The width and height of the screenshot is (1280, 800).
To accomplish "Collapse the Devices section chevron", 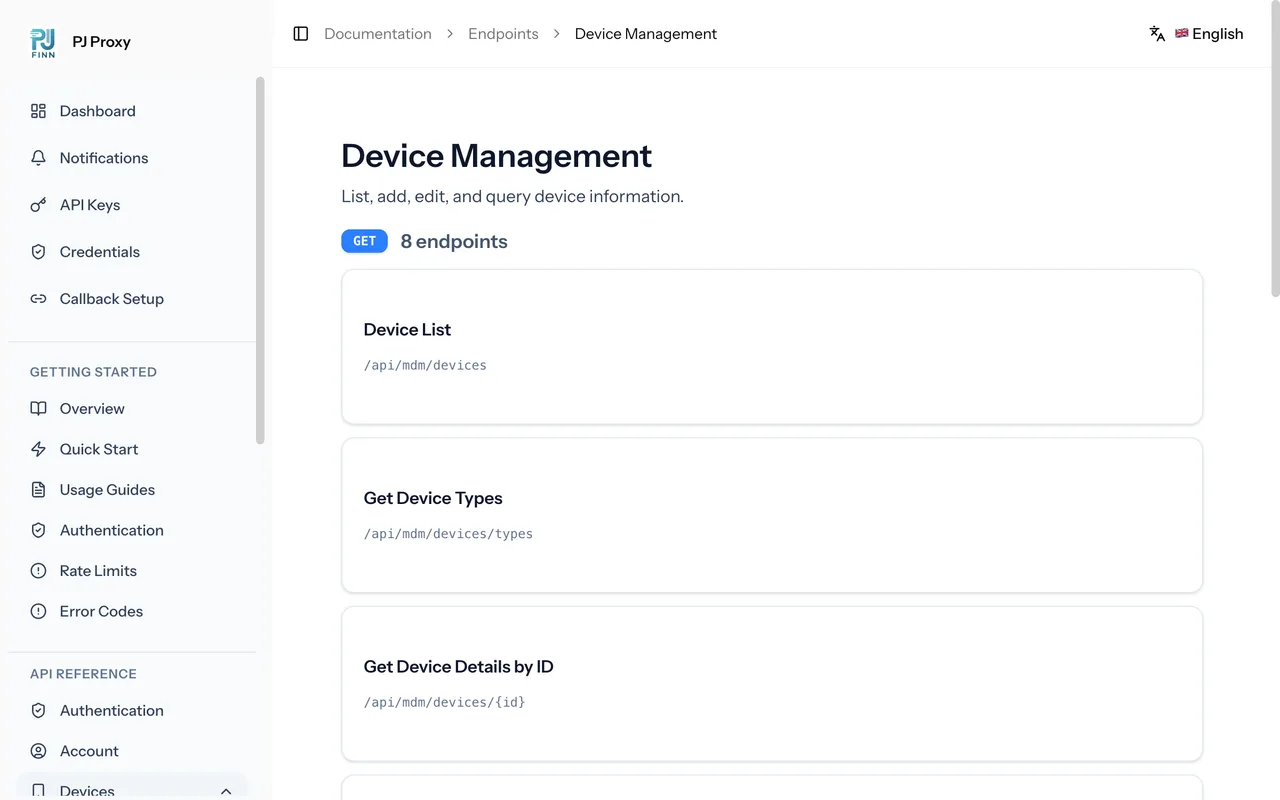I will coord(226,791).
